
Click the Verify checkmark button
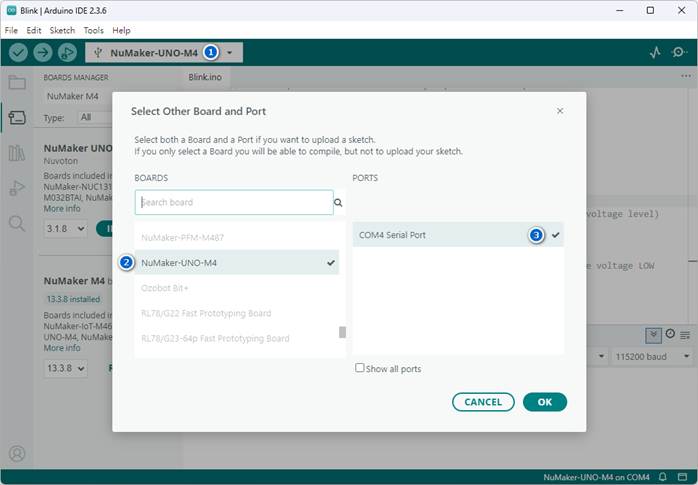click(18, 52)
